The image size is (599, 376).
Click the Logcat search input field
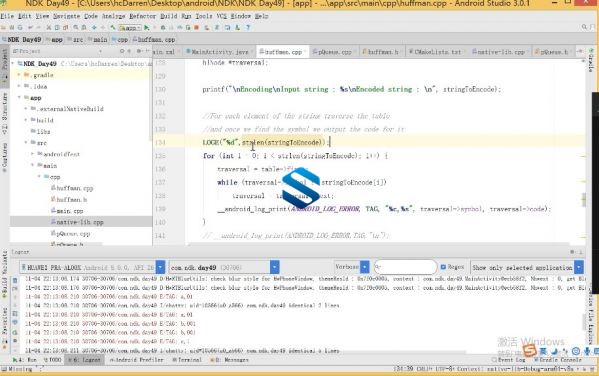coord(405,267)
